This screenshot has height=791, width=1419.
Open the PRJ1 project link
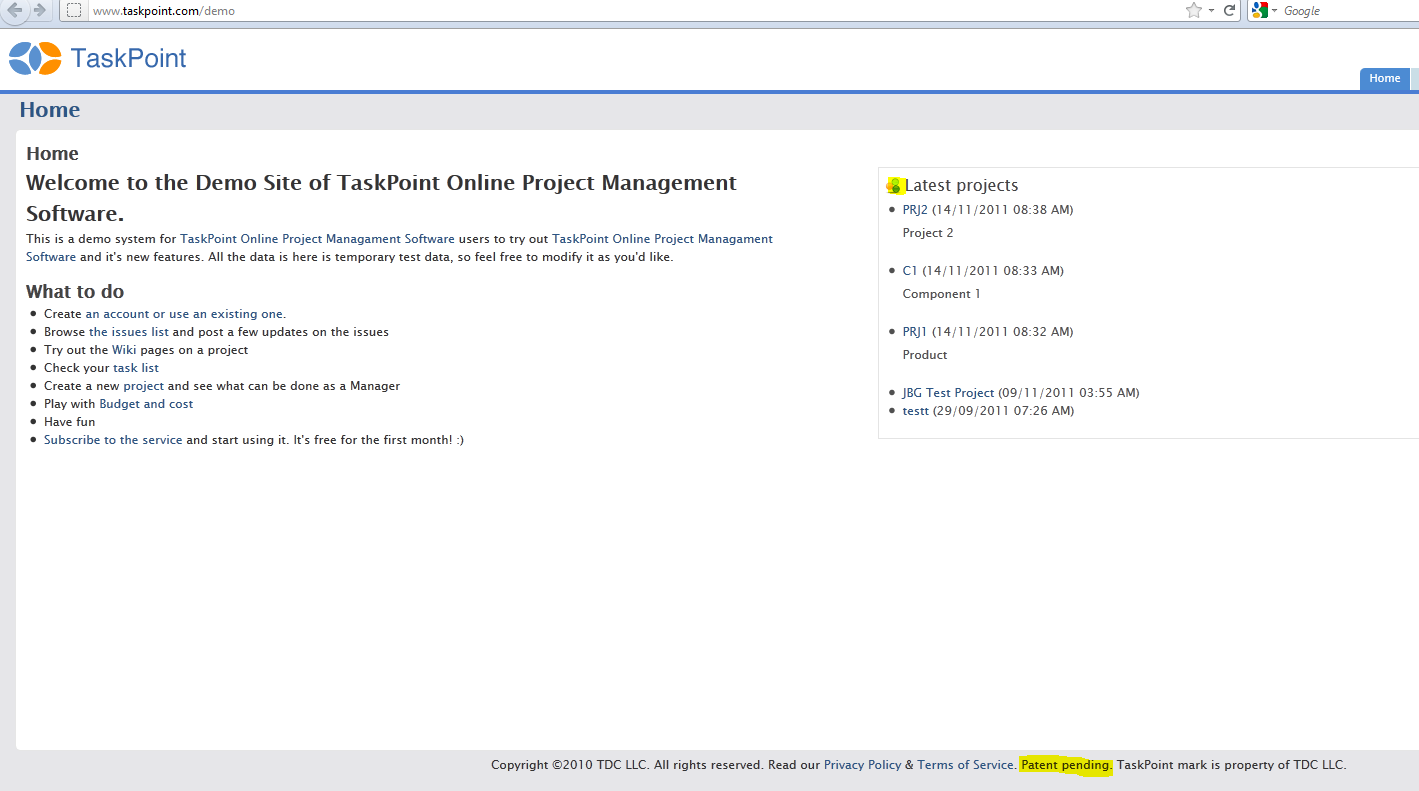(x=915, y=332)
